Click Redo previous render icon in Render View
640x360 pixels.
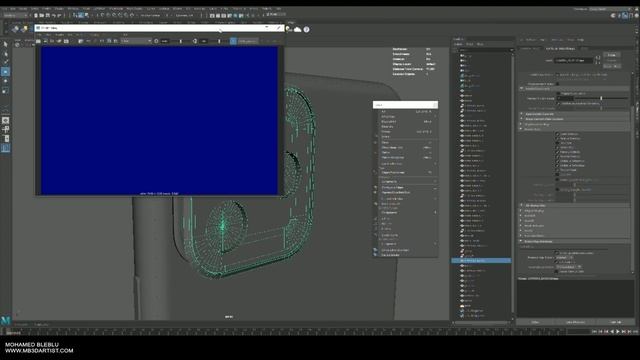coord(38,41)
